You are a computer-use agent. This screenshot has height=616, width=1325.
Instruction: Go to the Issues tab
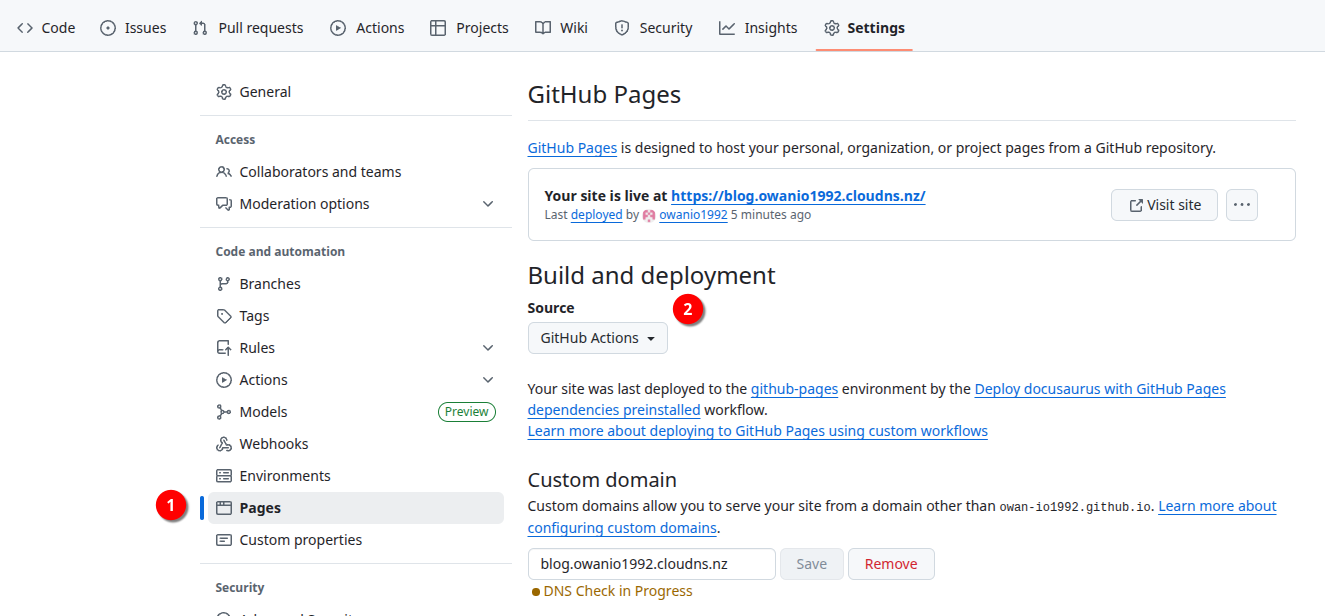134,28
